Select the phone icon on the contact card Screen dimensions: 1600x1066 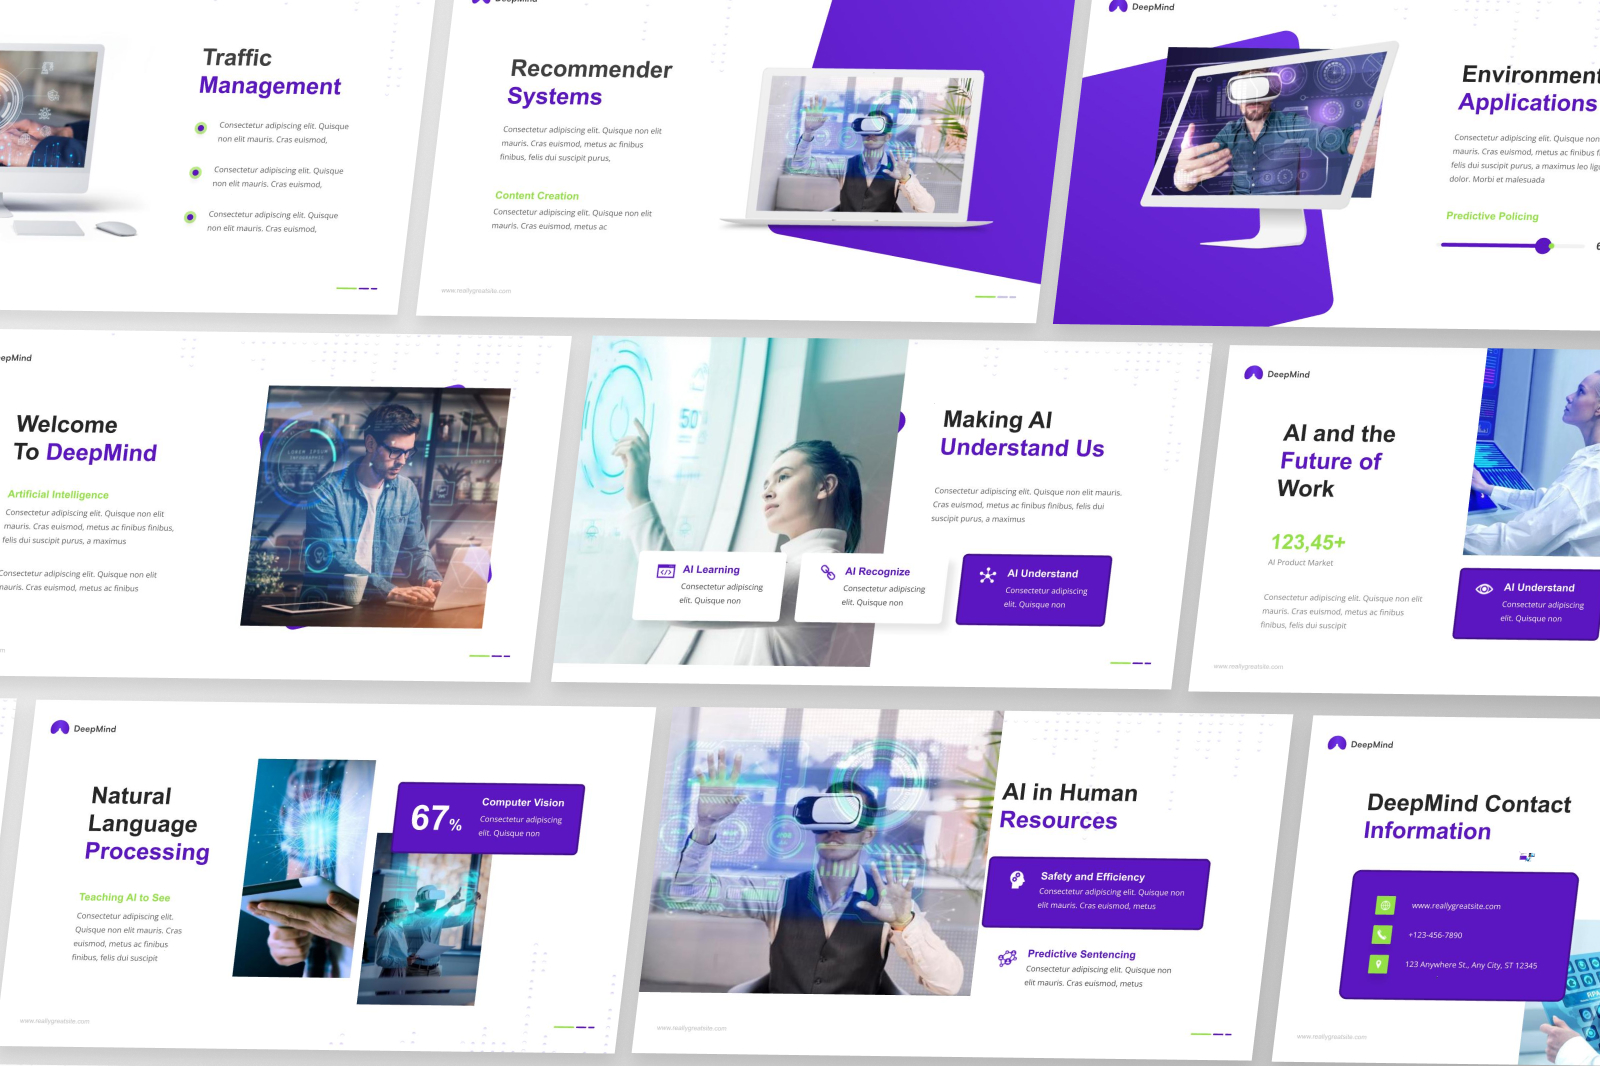pyautogui.click(x=1381, y=934)
